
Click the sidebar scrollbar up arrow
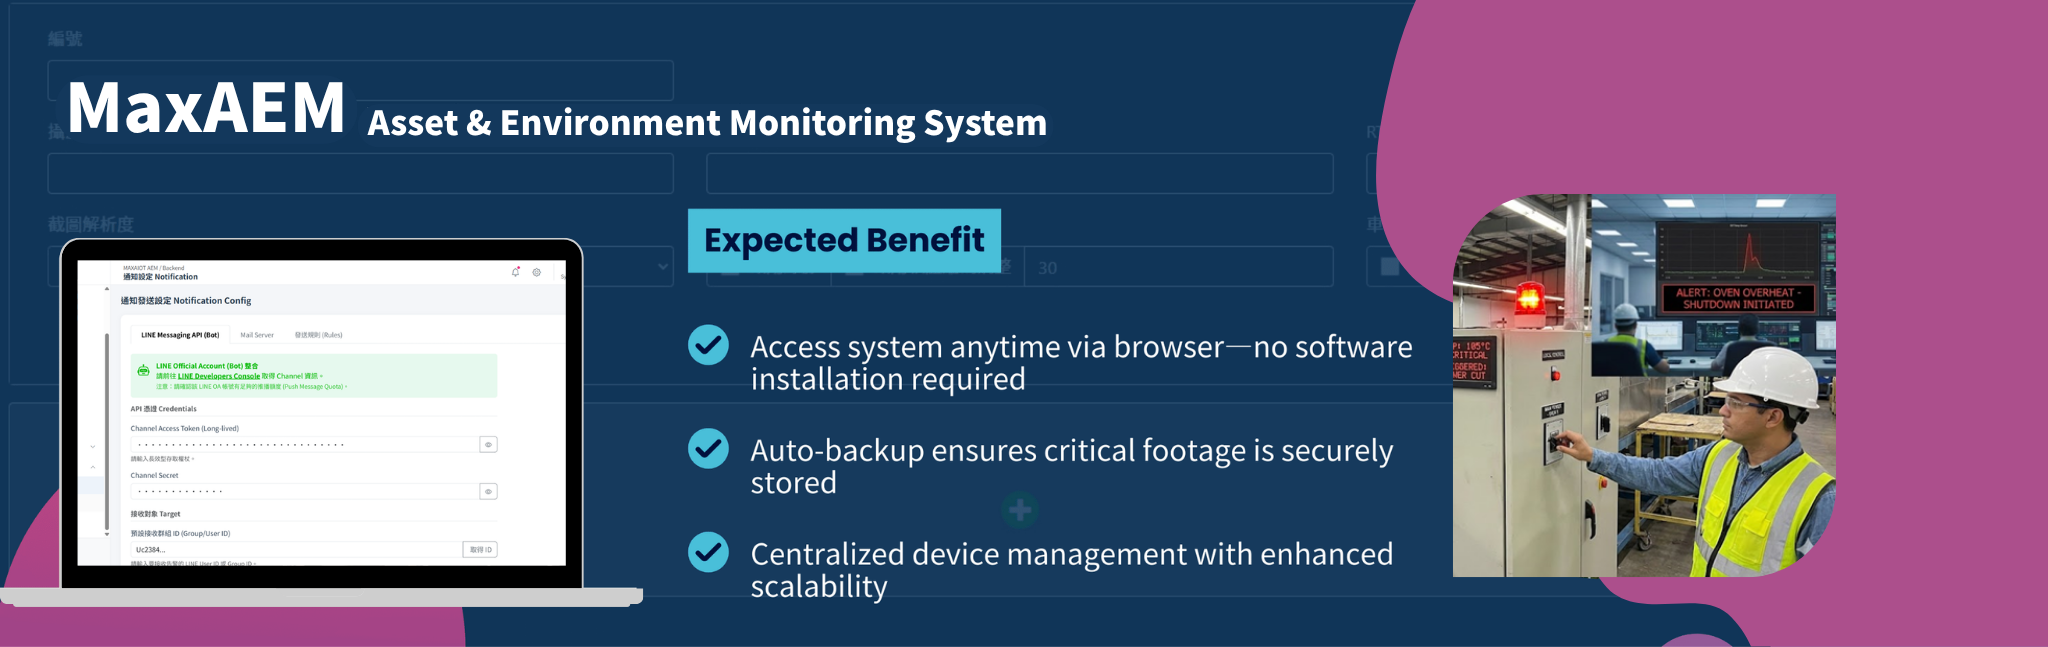[107, 288]
